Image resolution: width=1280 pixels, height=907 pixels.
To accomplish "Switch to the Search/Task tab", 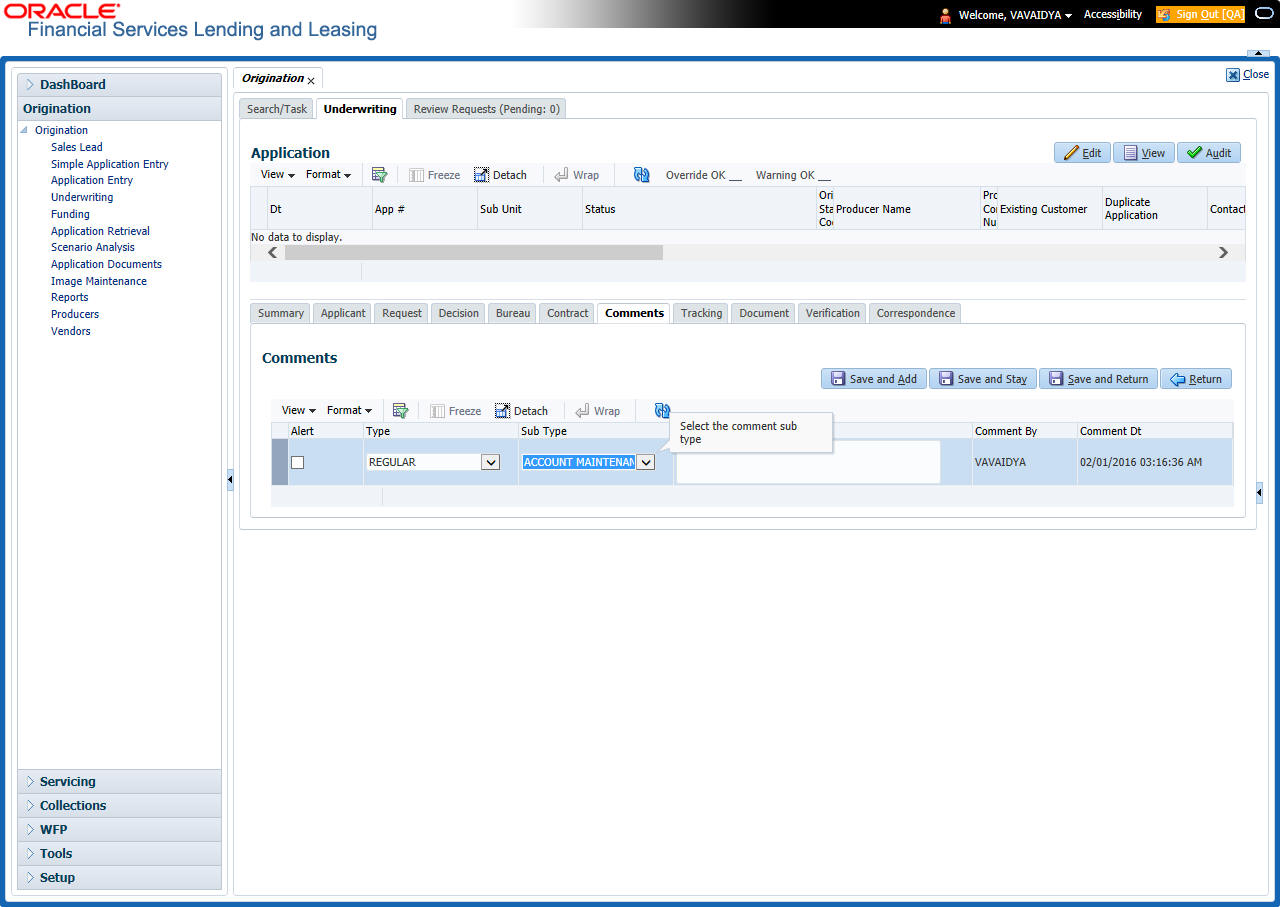I will (277, 109).
